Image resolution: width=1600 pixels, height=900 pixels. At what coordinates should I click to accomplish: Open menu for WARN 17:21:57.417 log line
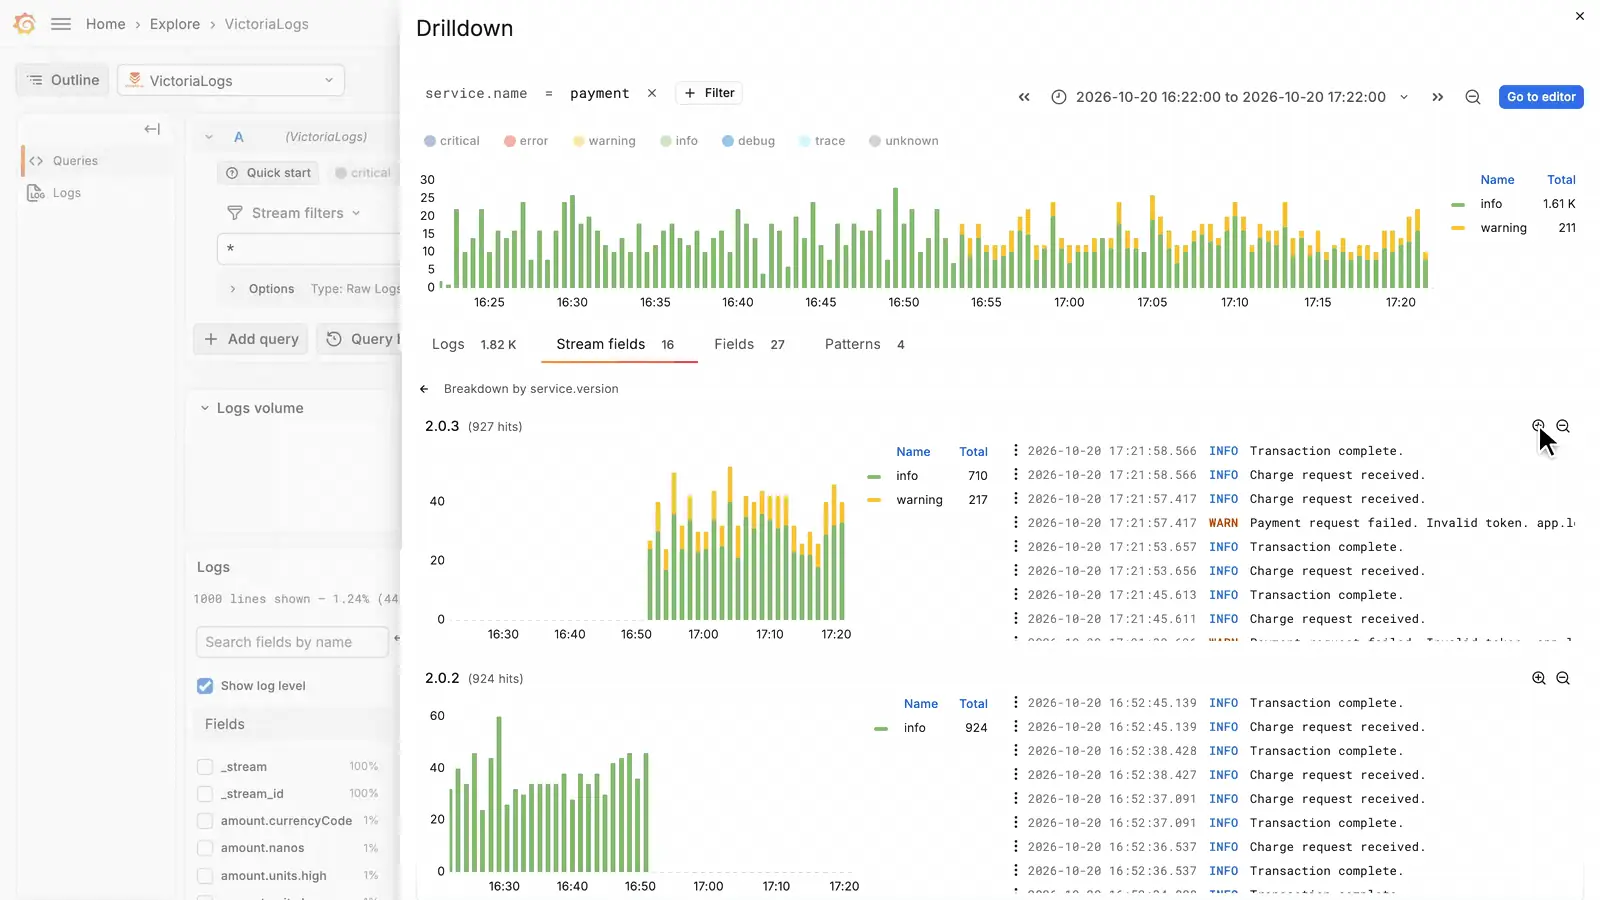1016,523
